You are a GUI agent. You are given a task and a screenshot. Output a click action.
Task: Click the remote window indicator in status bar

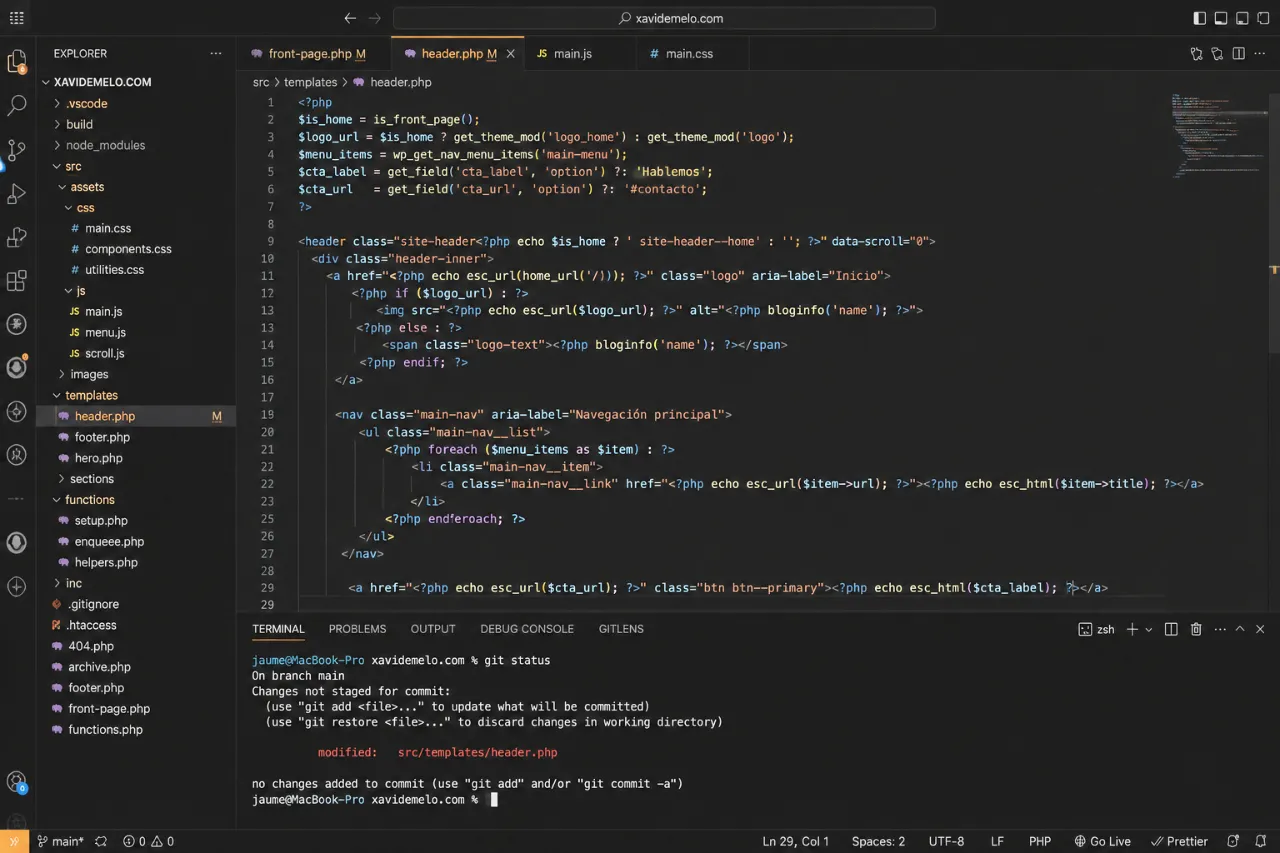14,841
